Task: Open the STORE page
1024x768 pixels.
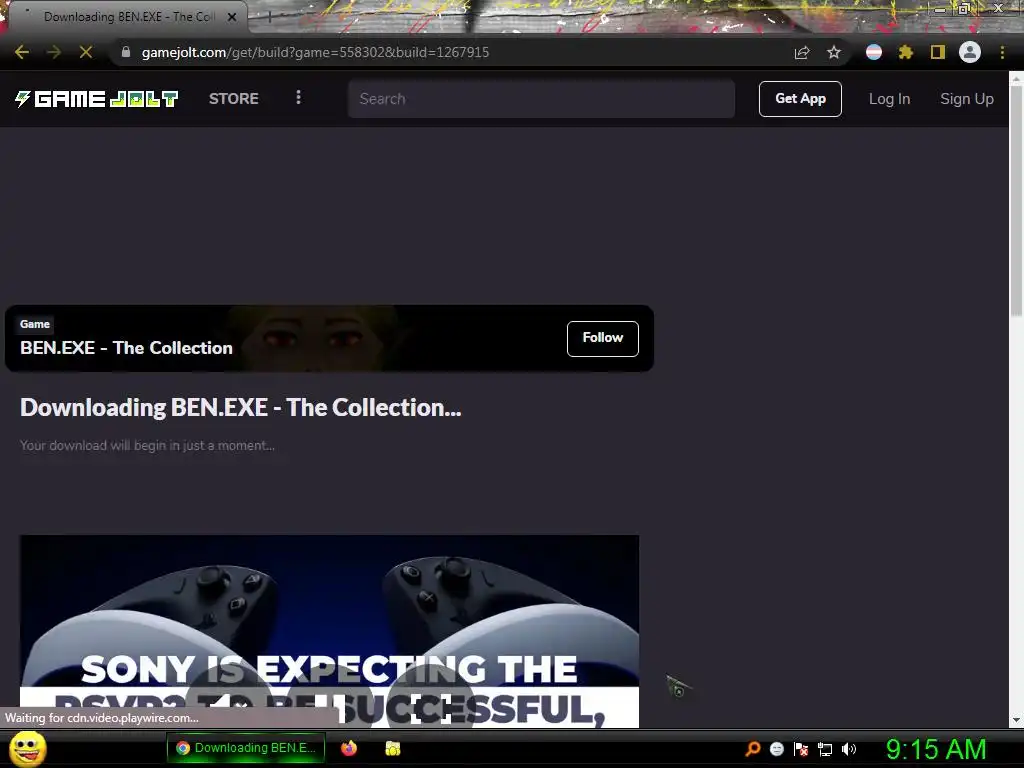Action: click(234, 99)
